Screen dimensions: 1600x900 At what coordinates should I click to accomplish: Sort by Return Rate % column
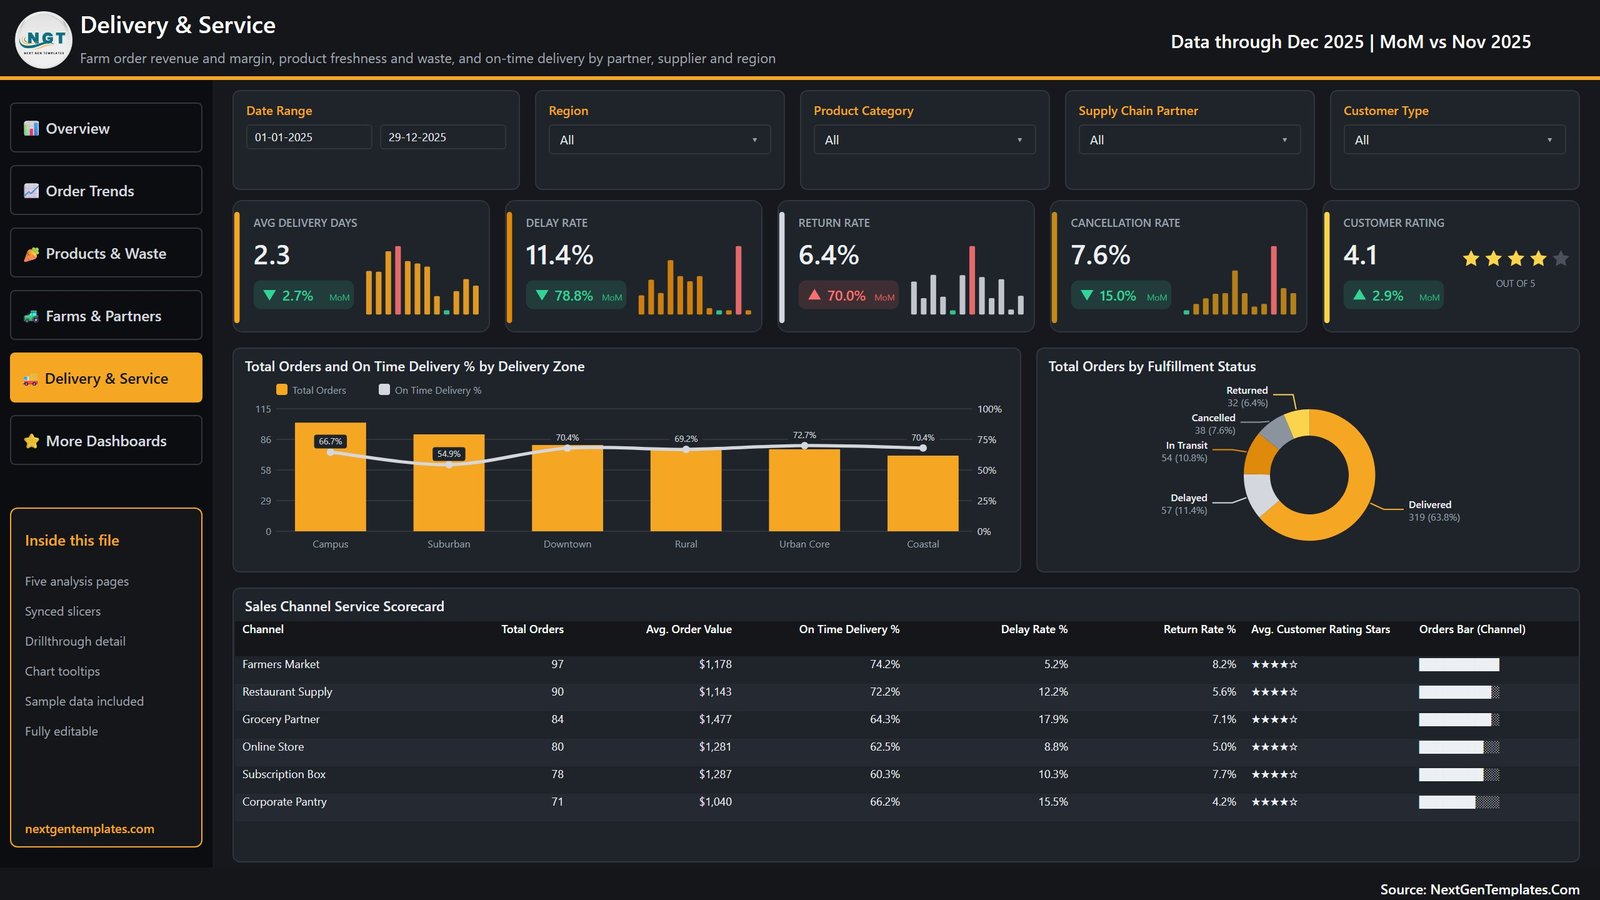(1199, 630)
